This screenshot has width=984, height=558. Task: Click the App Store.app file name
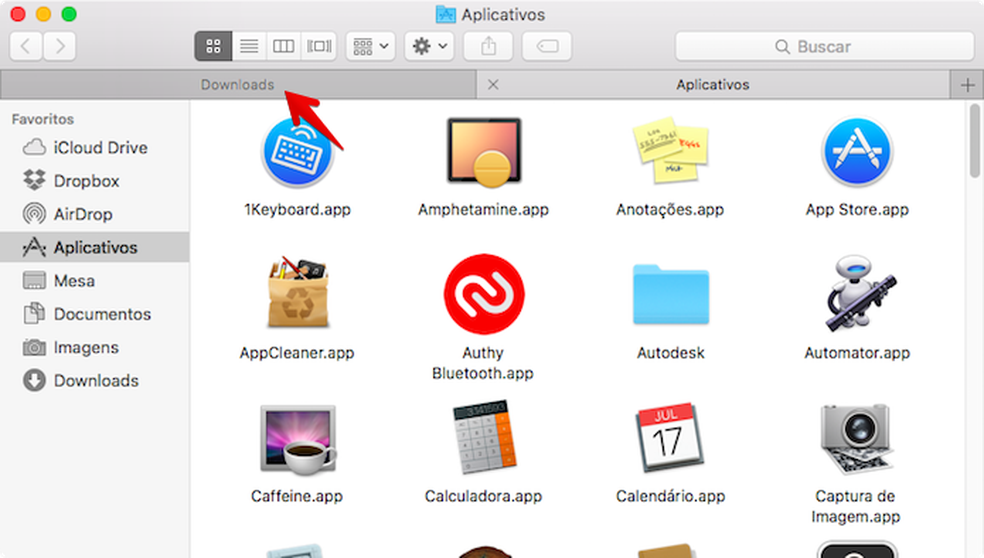click(x=857, y=210)
